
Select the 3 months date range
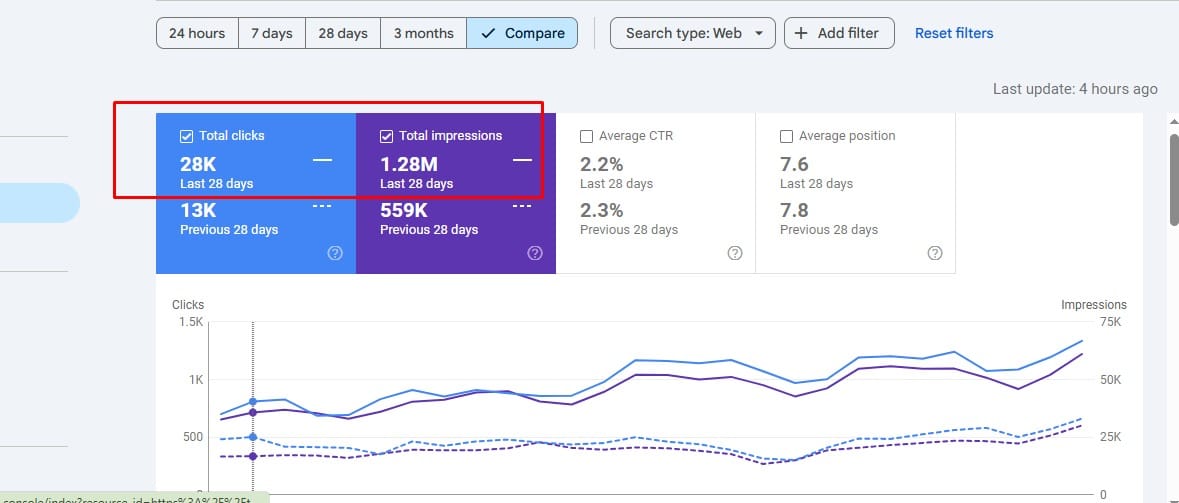(x=423, y=33)
